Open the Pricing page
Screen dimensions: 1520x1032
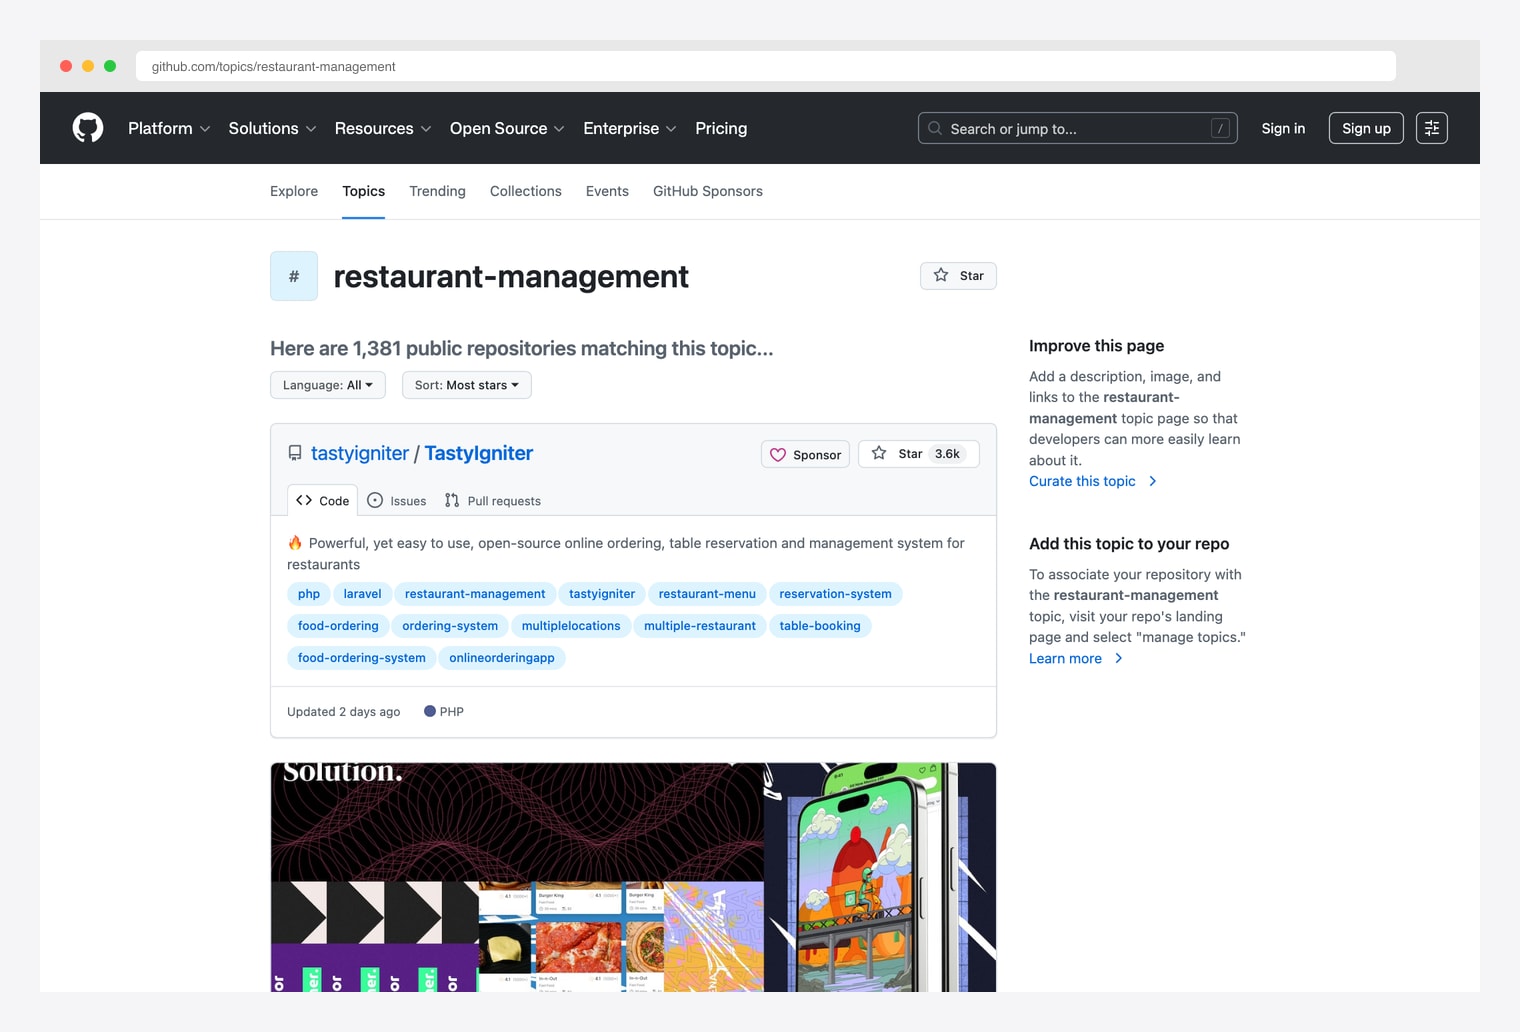click(721, 128)
